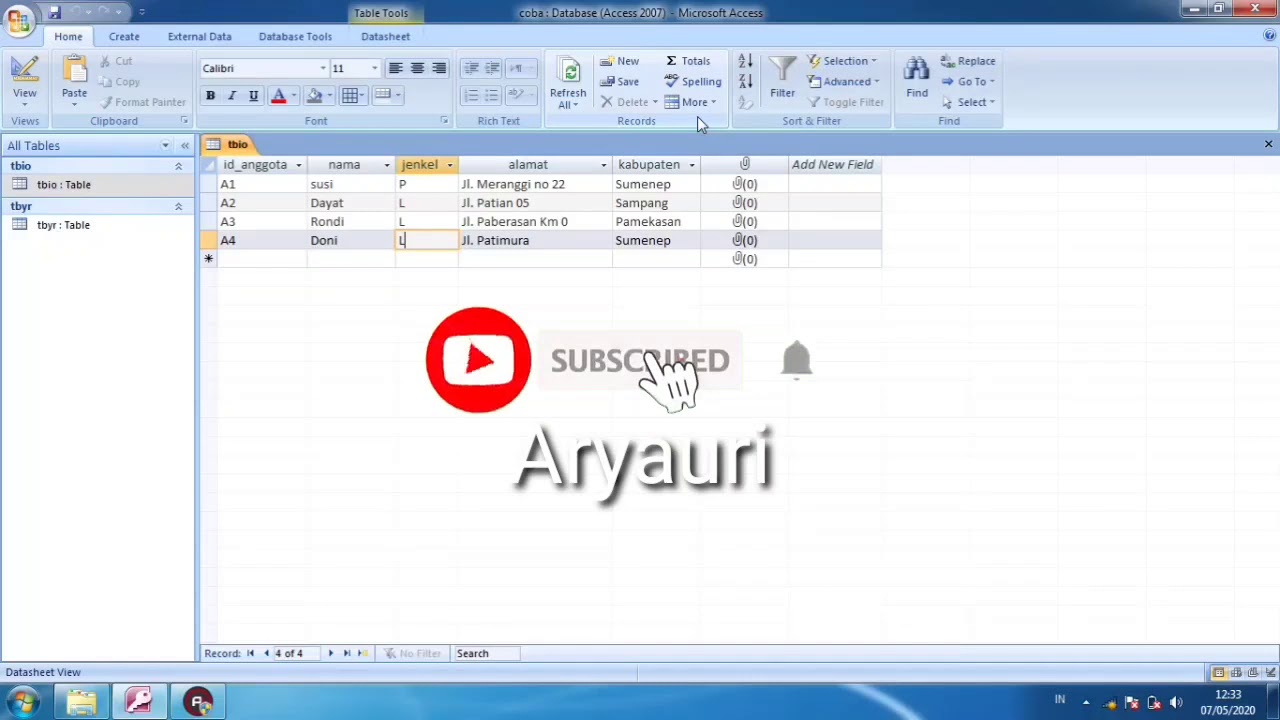This screenshot has height=720, width=1280.
Task: Open the kabupaten column filter arrow
Action: tap(692, 165)
